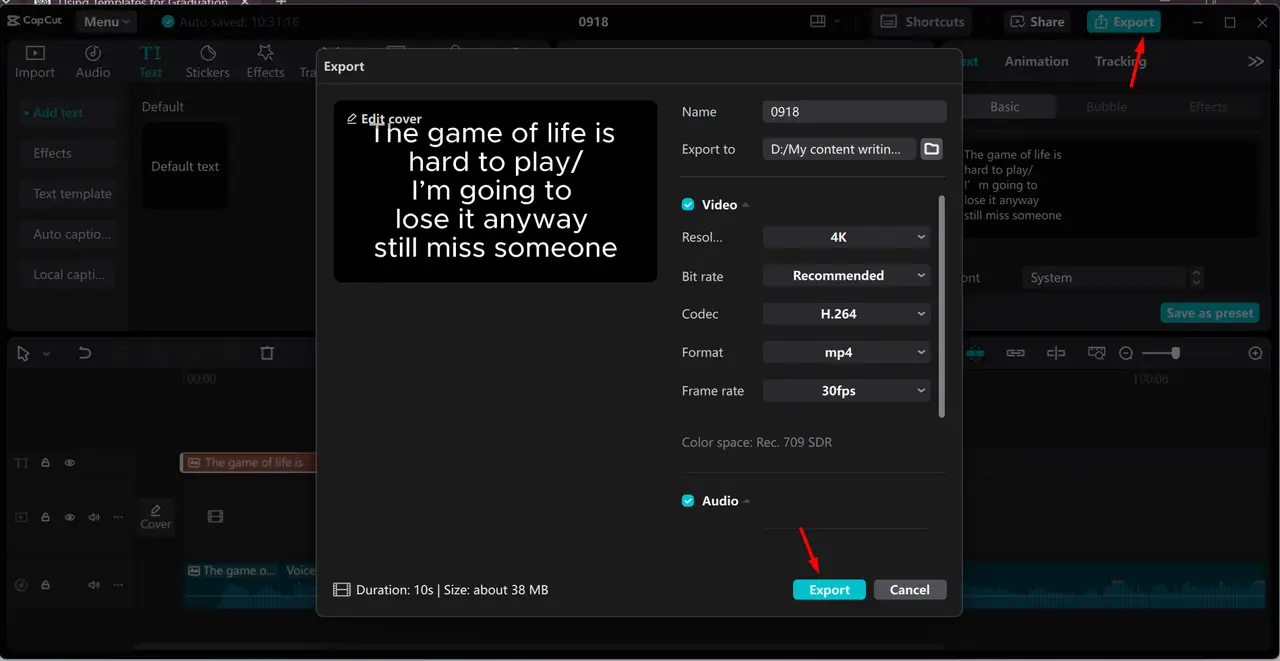
Task: Mute the audio track speaker icon
Action: point(94,585)
